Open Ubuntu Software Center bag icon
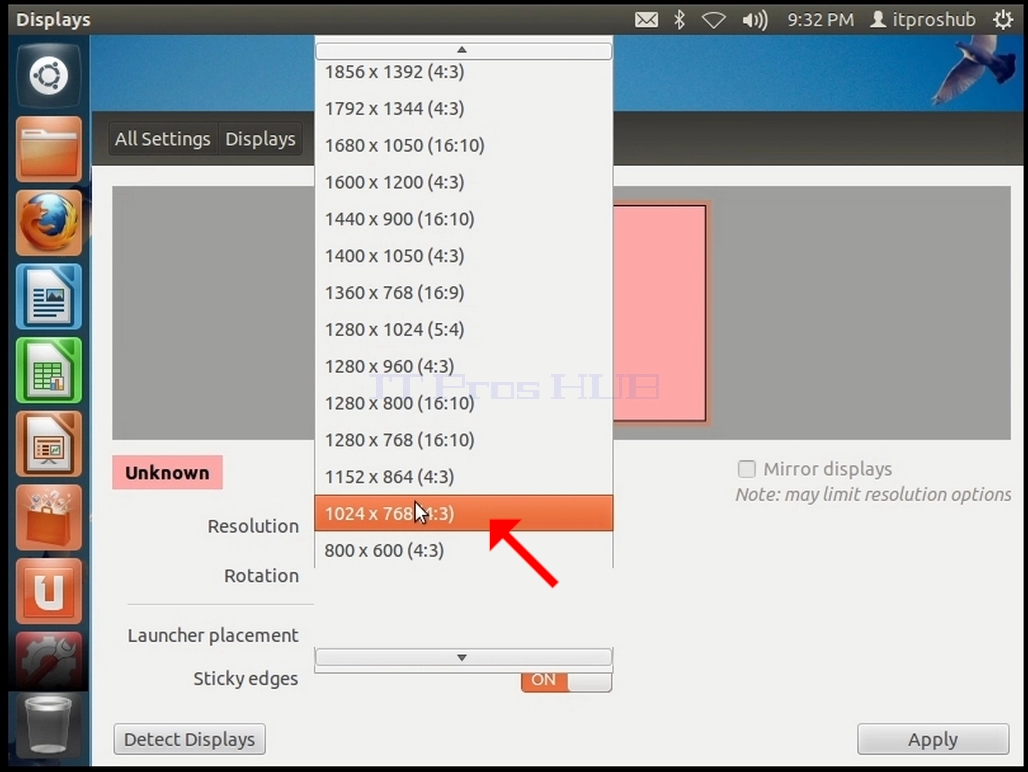 [49, 518]
